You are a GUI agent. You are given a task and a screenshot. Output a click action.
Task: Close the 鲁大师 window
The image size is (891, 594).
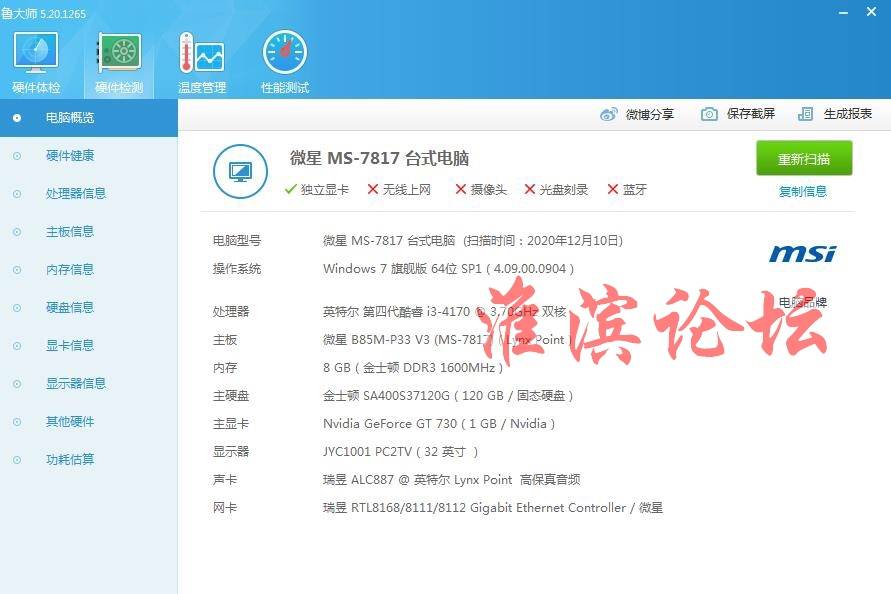coord(871,11)
